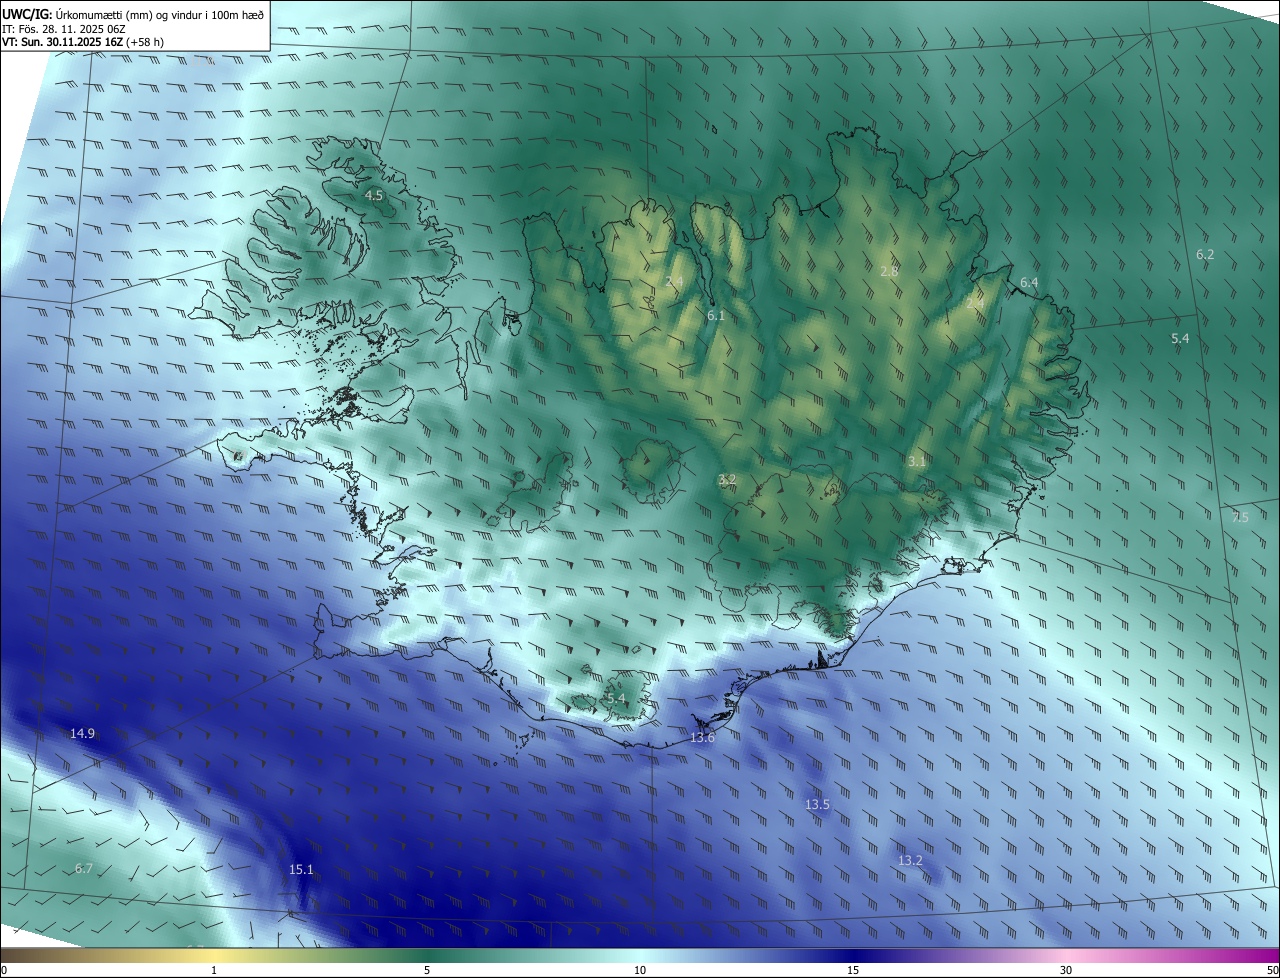This screenshot has height=978, width=1280.
Task: Click the 3.2 value label on the map
Action: tap(727, 480)
